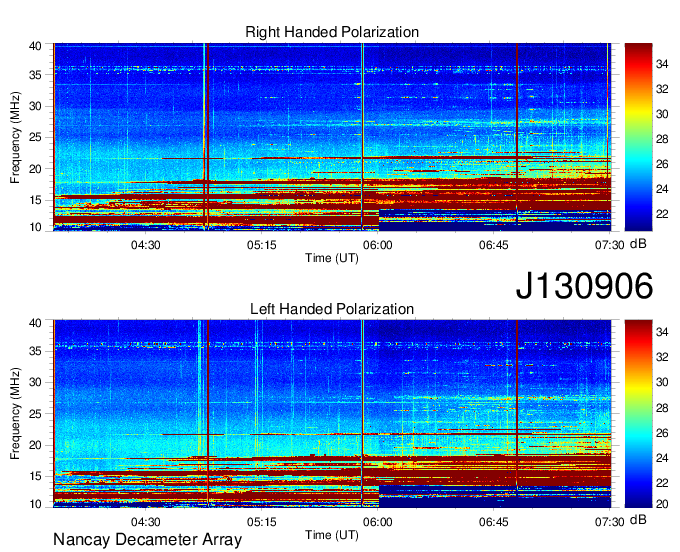Click the right-handed polarization color scale bar

click(x=638, y=137)
